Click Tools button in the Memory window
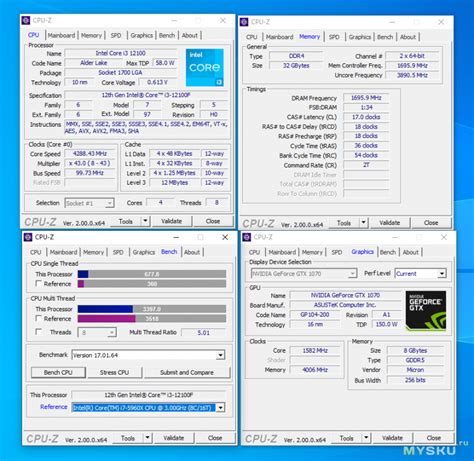Image resolution: width=474 pixels, height=461 pixels. click(344, 222)
